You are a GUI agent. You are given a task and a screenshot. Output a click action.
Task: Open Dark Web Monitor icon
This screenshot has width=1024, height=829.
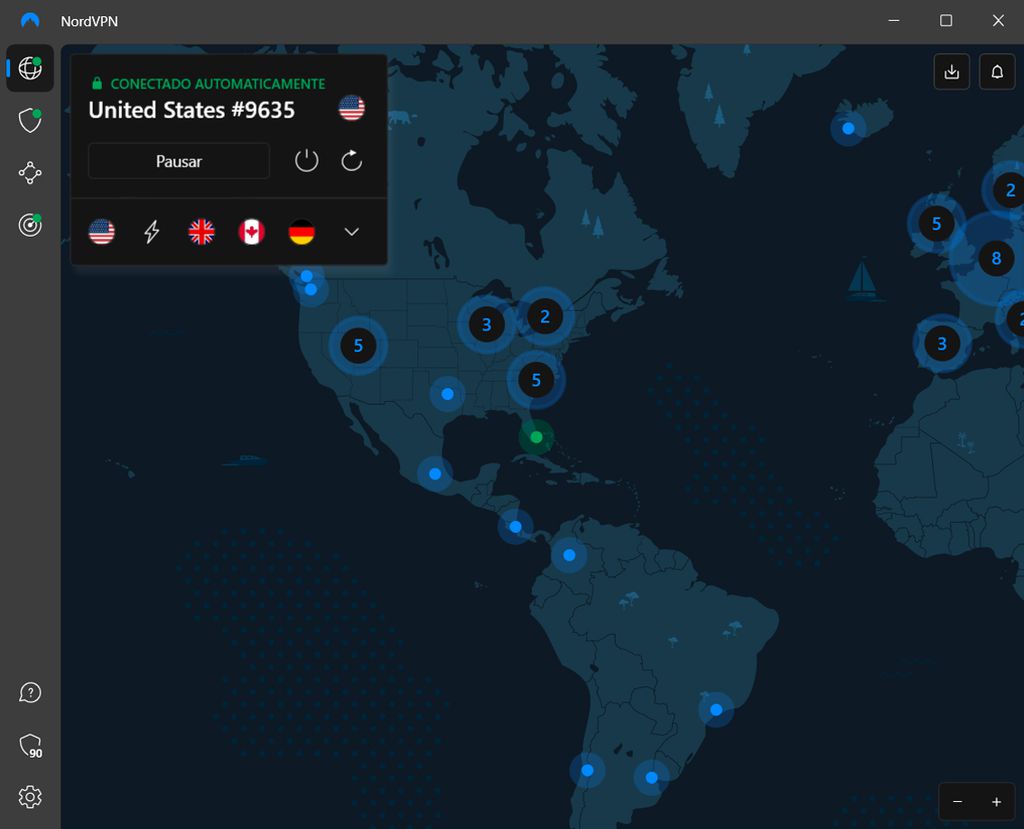(30, 225)
